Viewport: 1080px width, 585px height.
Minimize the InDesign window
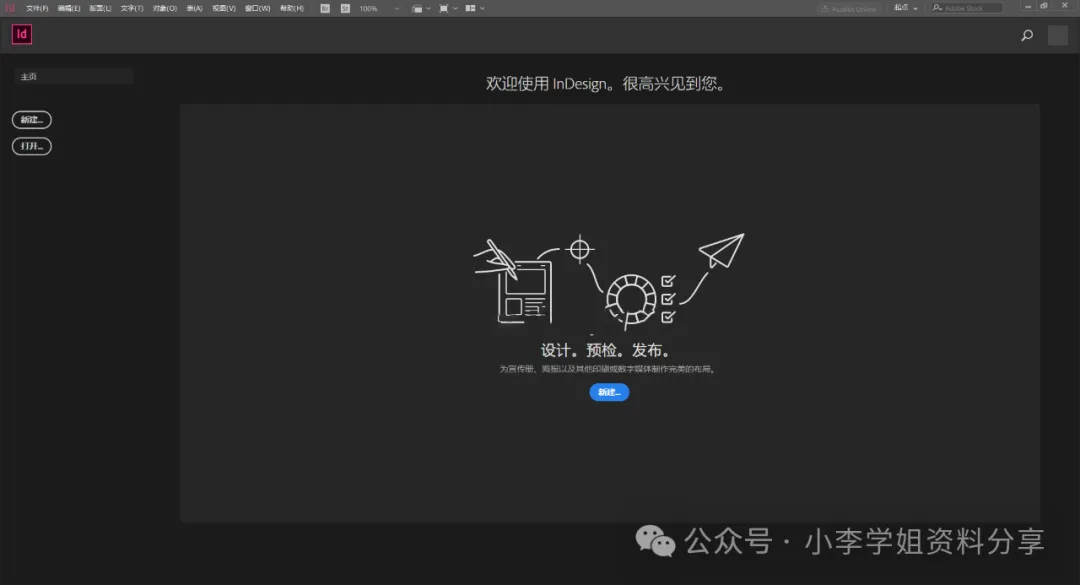pos(1028,6)
